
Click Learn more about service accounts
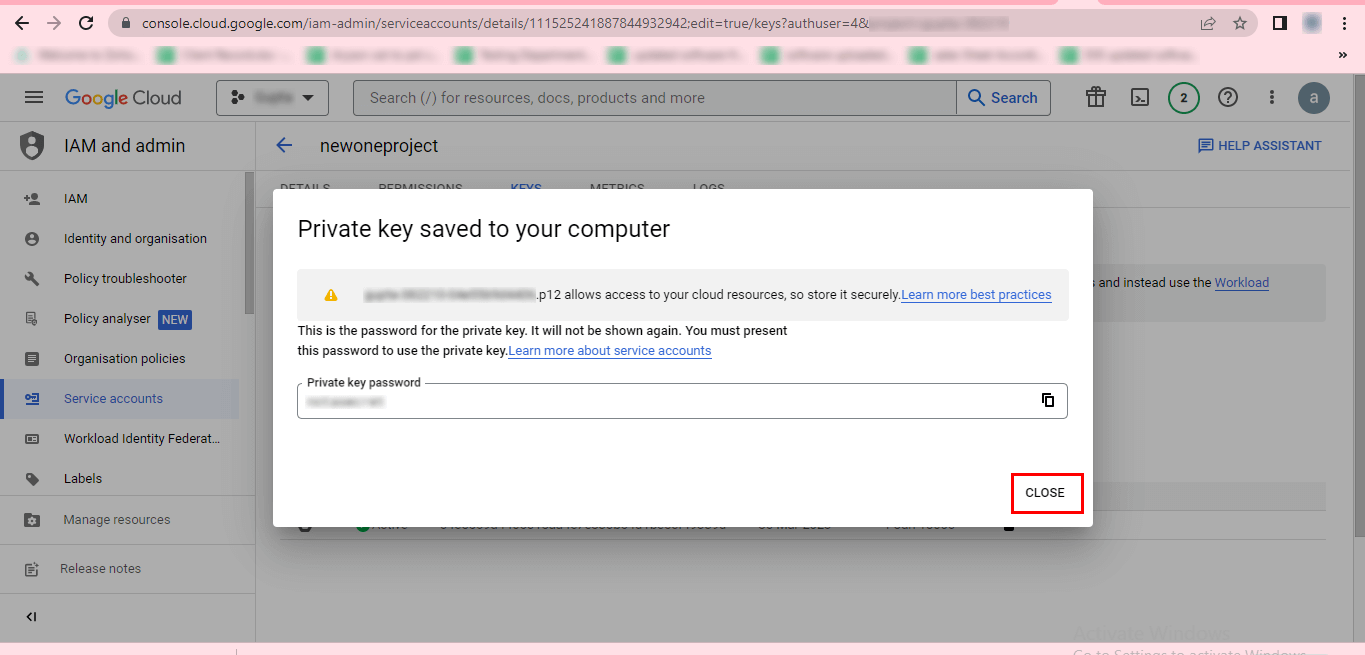[x=610, y=351]
